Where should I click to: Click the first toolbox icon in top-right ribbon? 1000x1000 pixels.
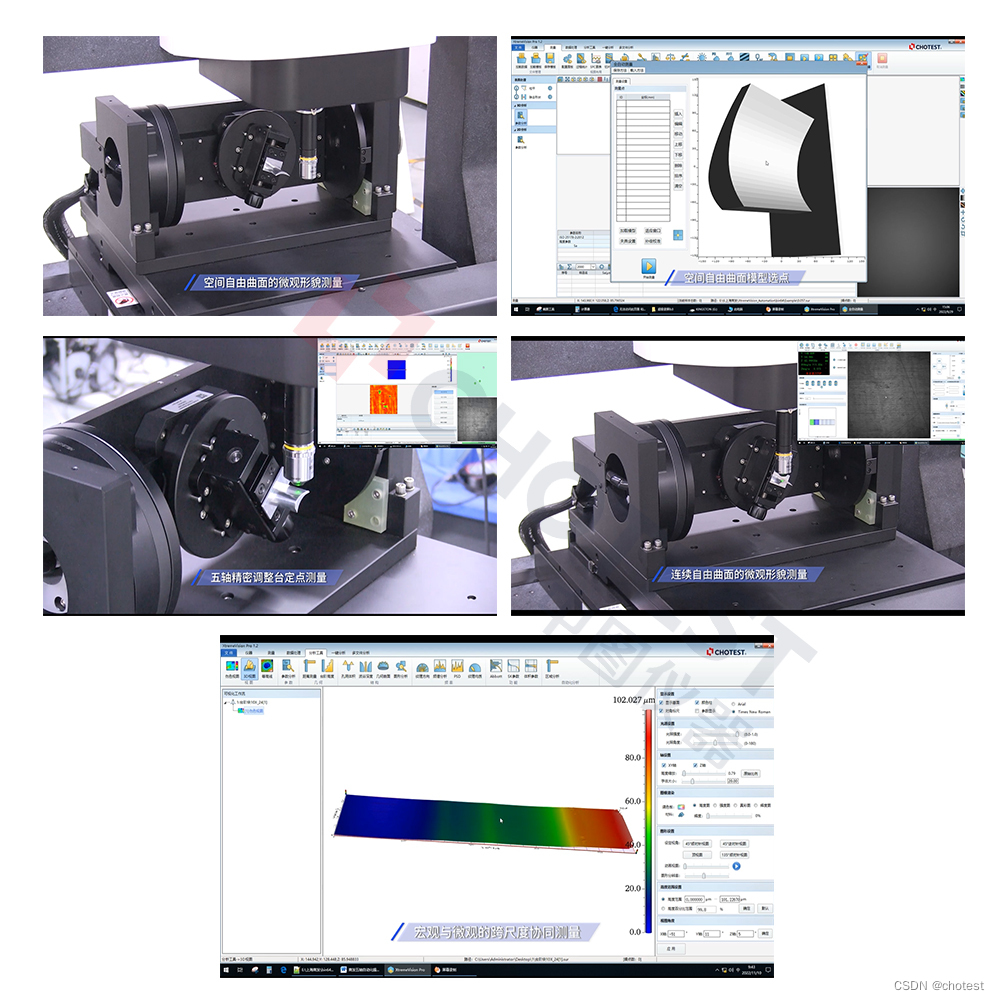pos(522,59)
